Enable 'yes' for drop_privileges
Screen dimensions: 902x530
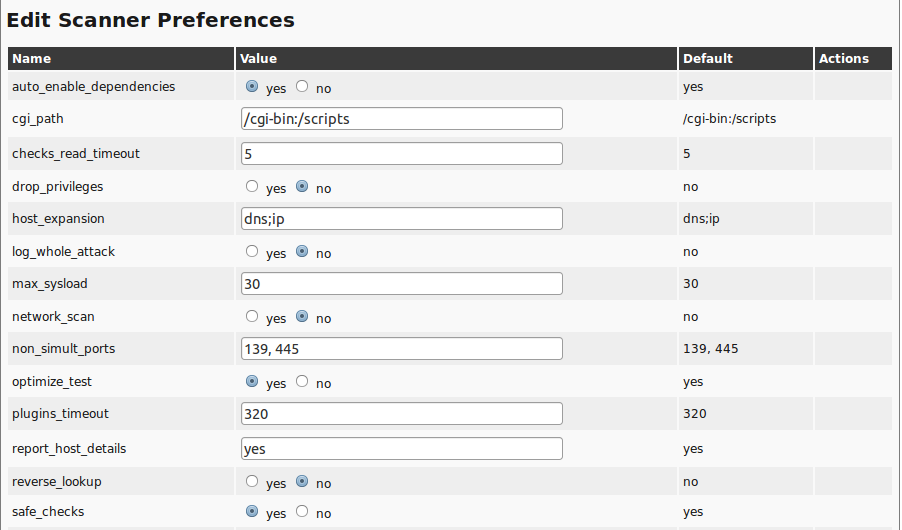(x=252, y=187)
